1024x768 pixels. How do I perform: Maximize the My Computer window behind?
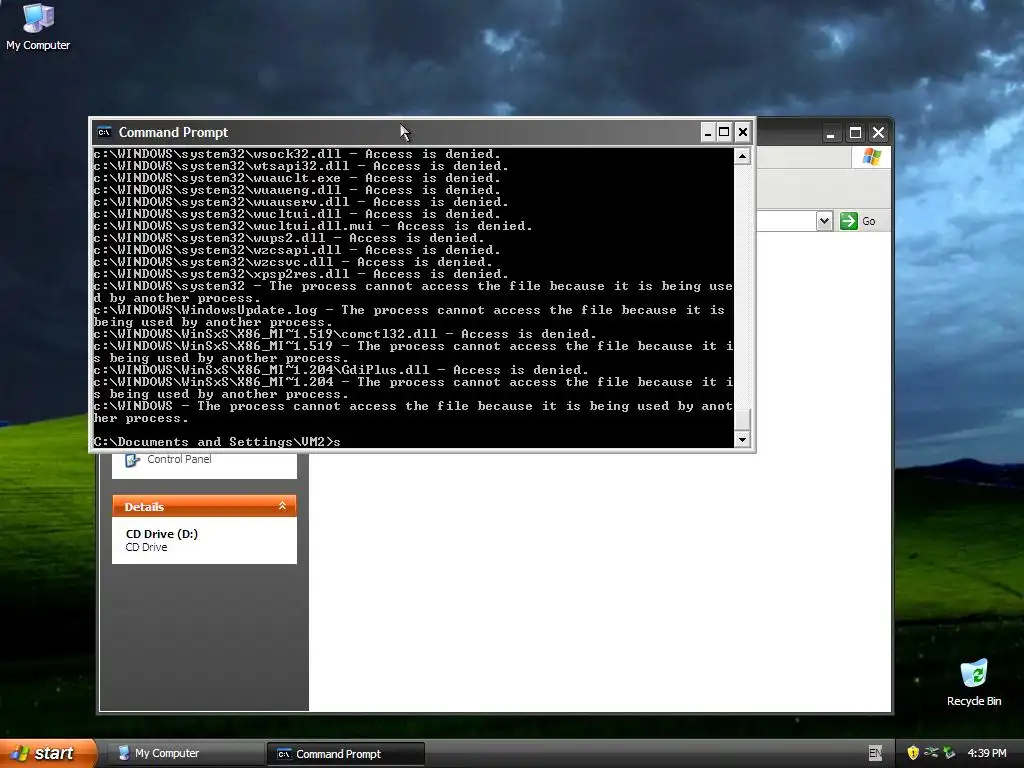pyautogui.click(x=855, y=133)
